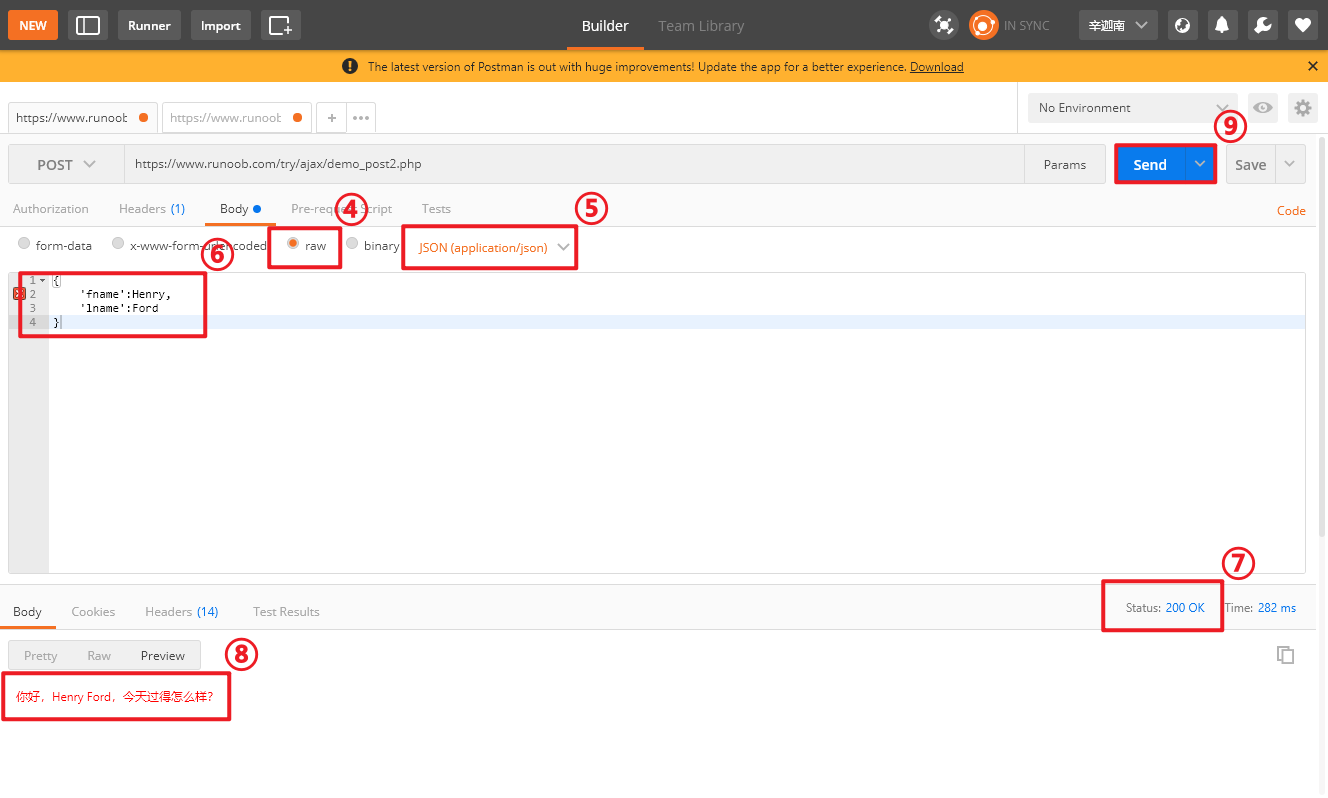
Task: Open the response Body tab
Action: pyautogui.click(x=27, y=611)
